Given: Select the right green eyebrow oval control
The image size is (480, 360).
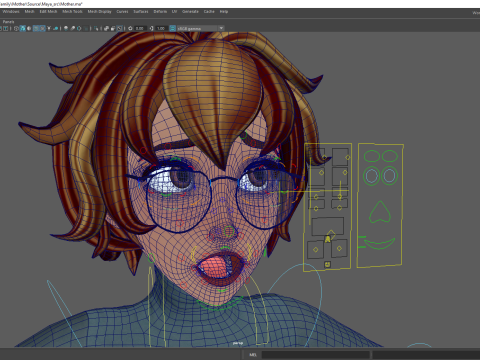Looking at the screenshot, I should tap(390, 156).
